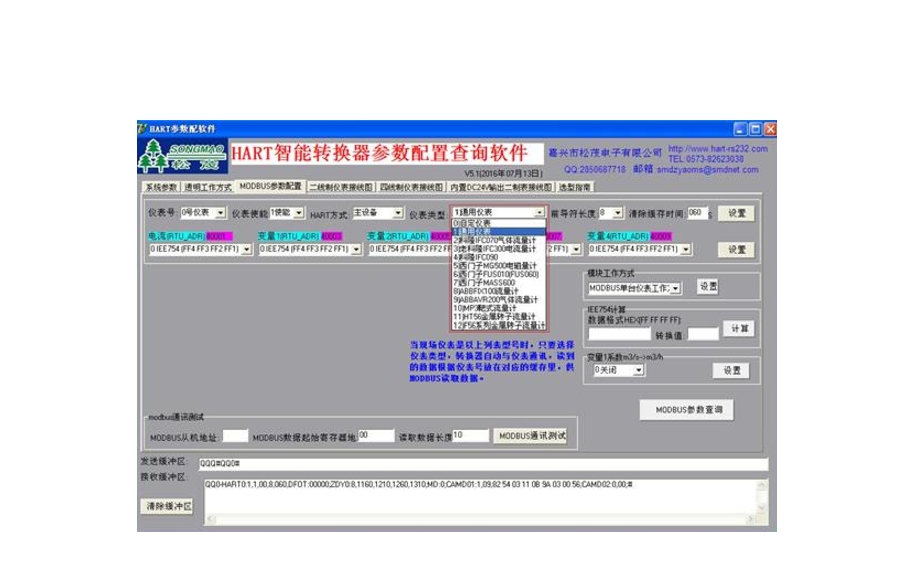The height and width of the screenshot is (569, 912).
Task: Minimize the HART configuration window
Action: tap(740, 129)
